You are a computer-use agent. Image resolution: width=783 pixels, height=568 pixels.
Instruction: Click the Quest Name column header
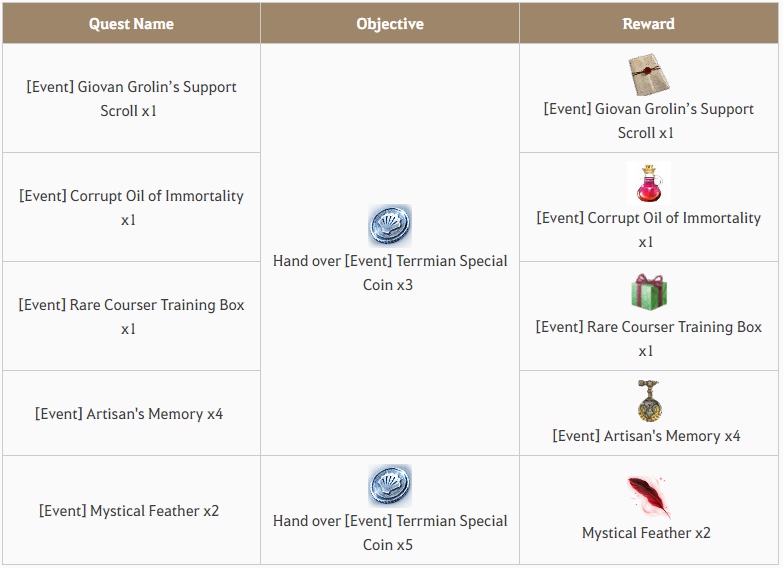pos(131,23)
